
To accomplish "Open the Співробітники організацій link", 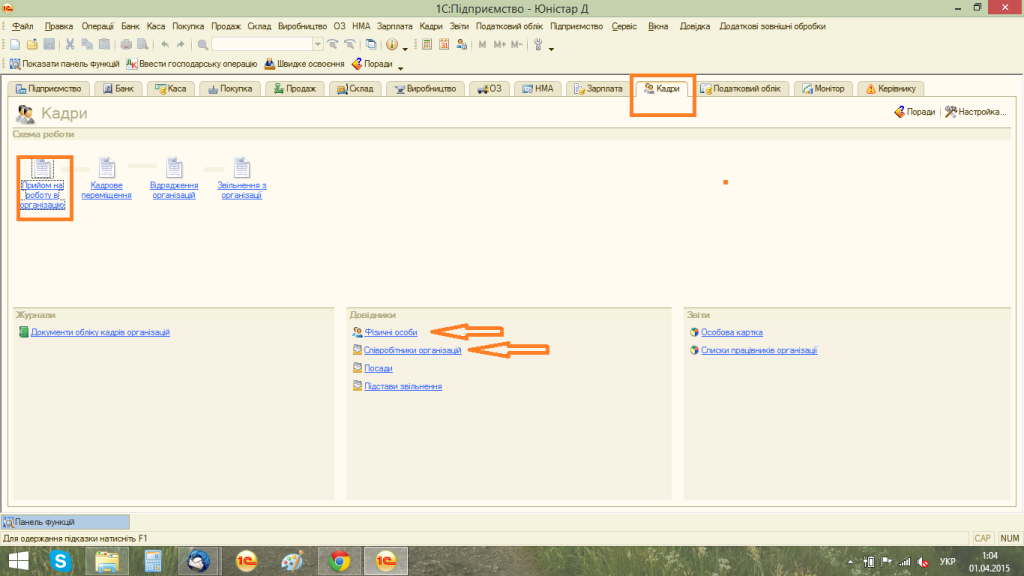I will point(412,351).
